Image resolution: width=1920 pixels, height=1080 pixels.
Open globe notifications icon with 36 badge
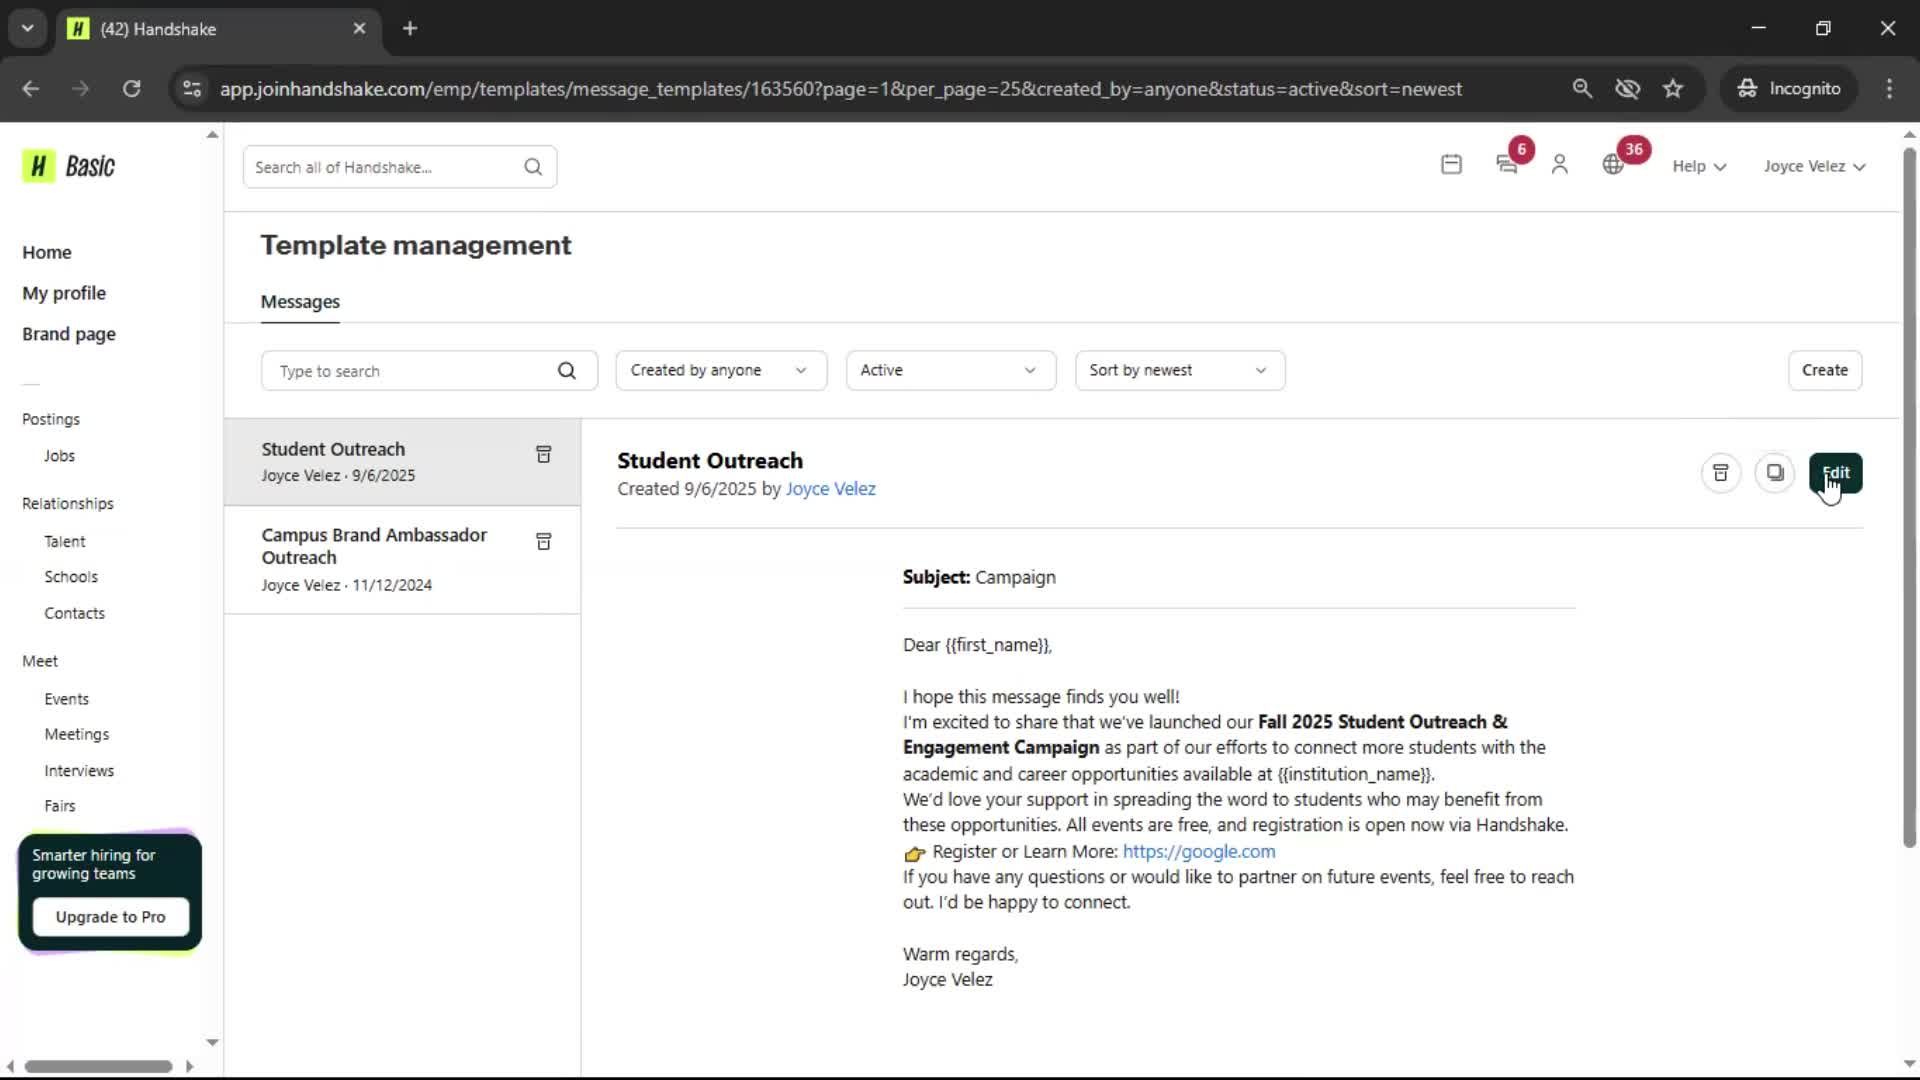[x=1613, y=165]
